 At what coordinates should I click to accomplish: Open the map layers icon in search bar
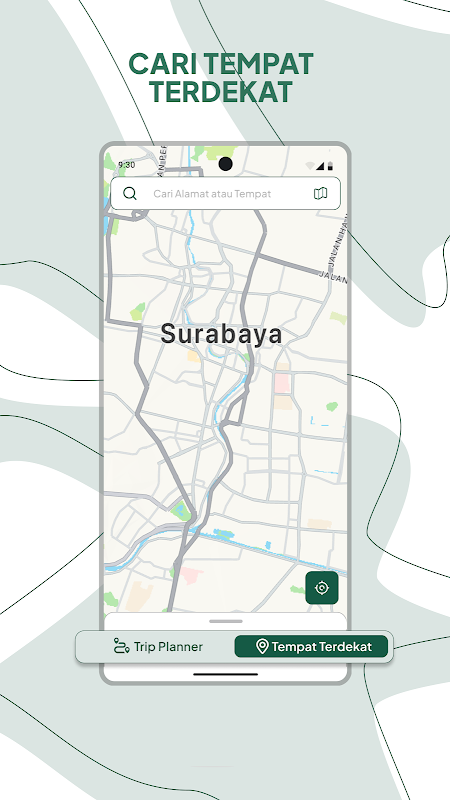(320, 193)
